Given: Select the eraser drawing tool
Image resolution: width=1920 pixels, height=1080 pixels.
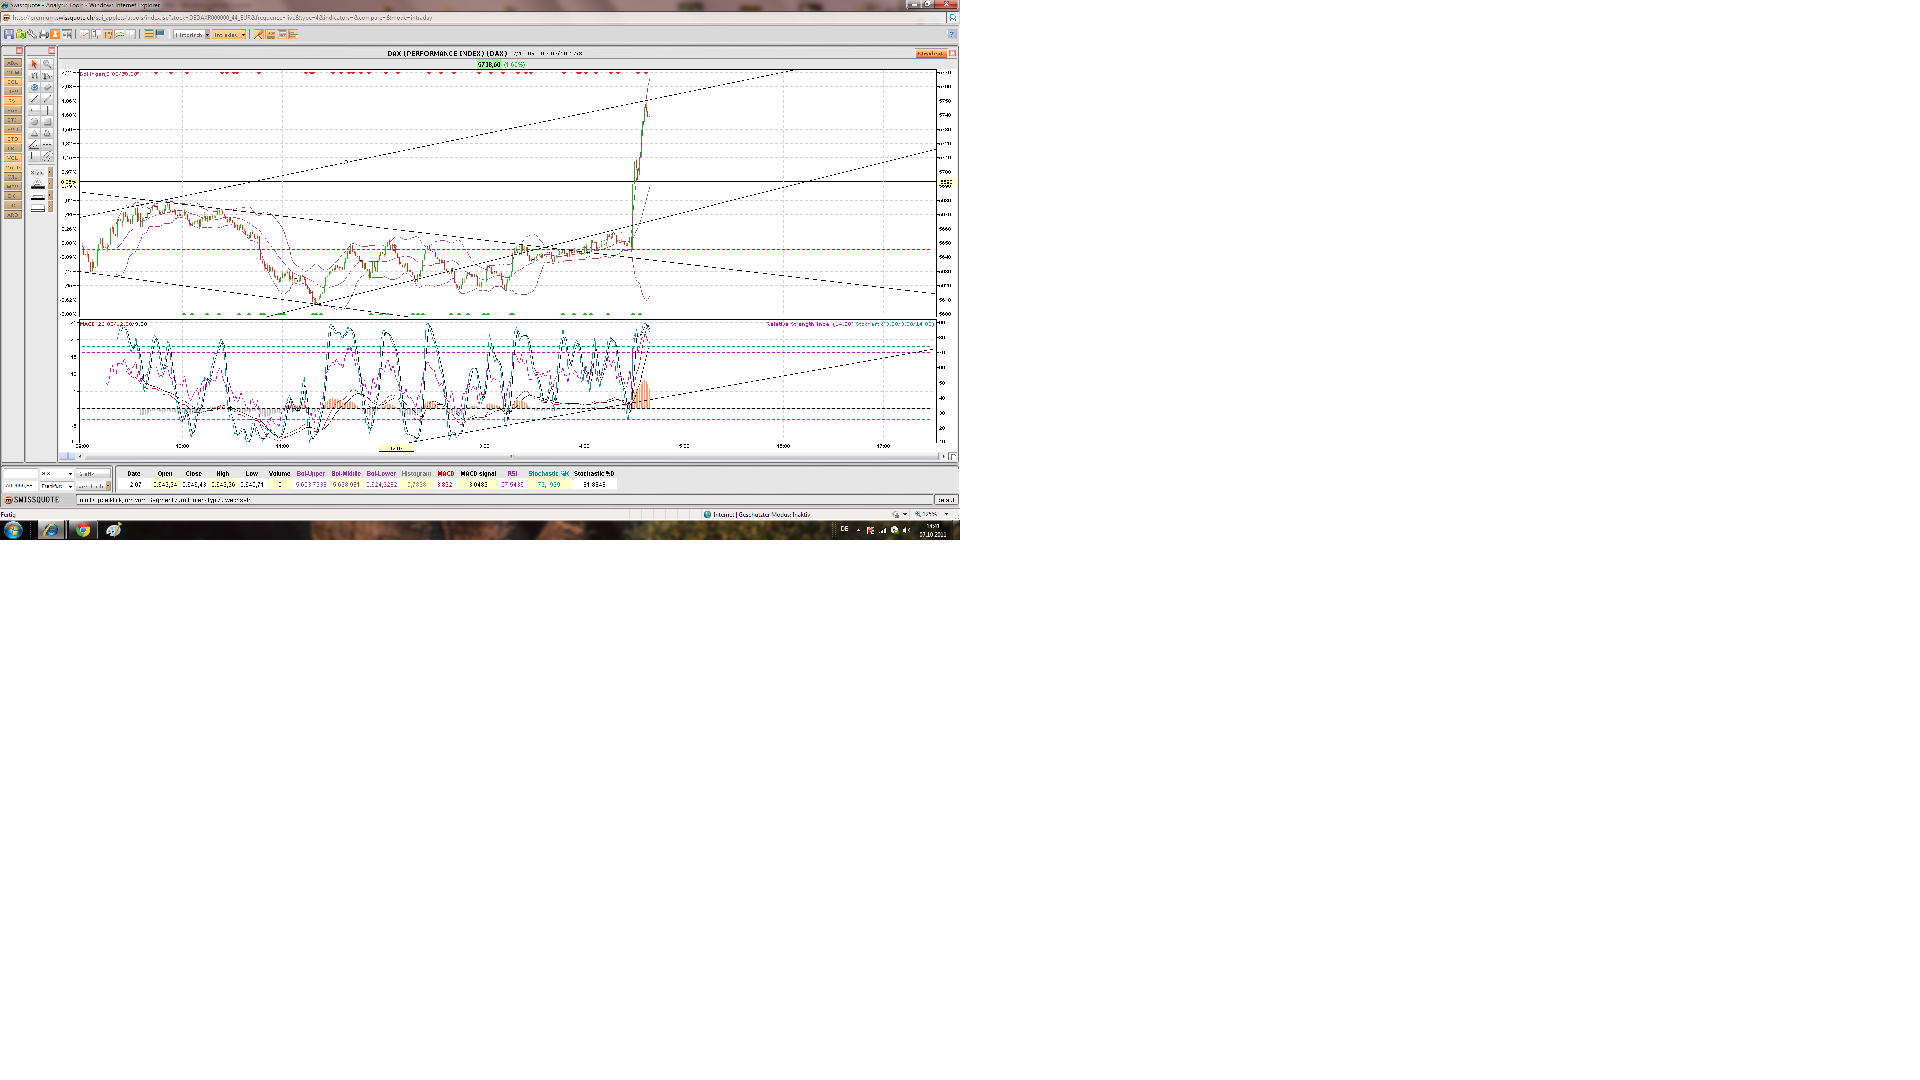Looking at the screenshot, I should point(47,87).
